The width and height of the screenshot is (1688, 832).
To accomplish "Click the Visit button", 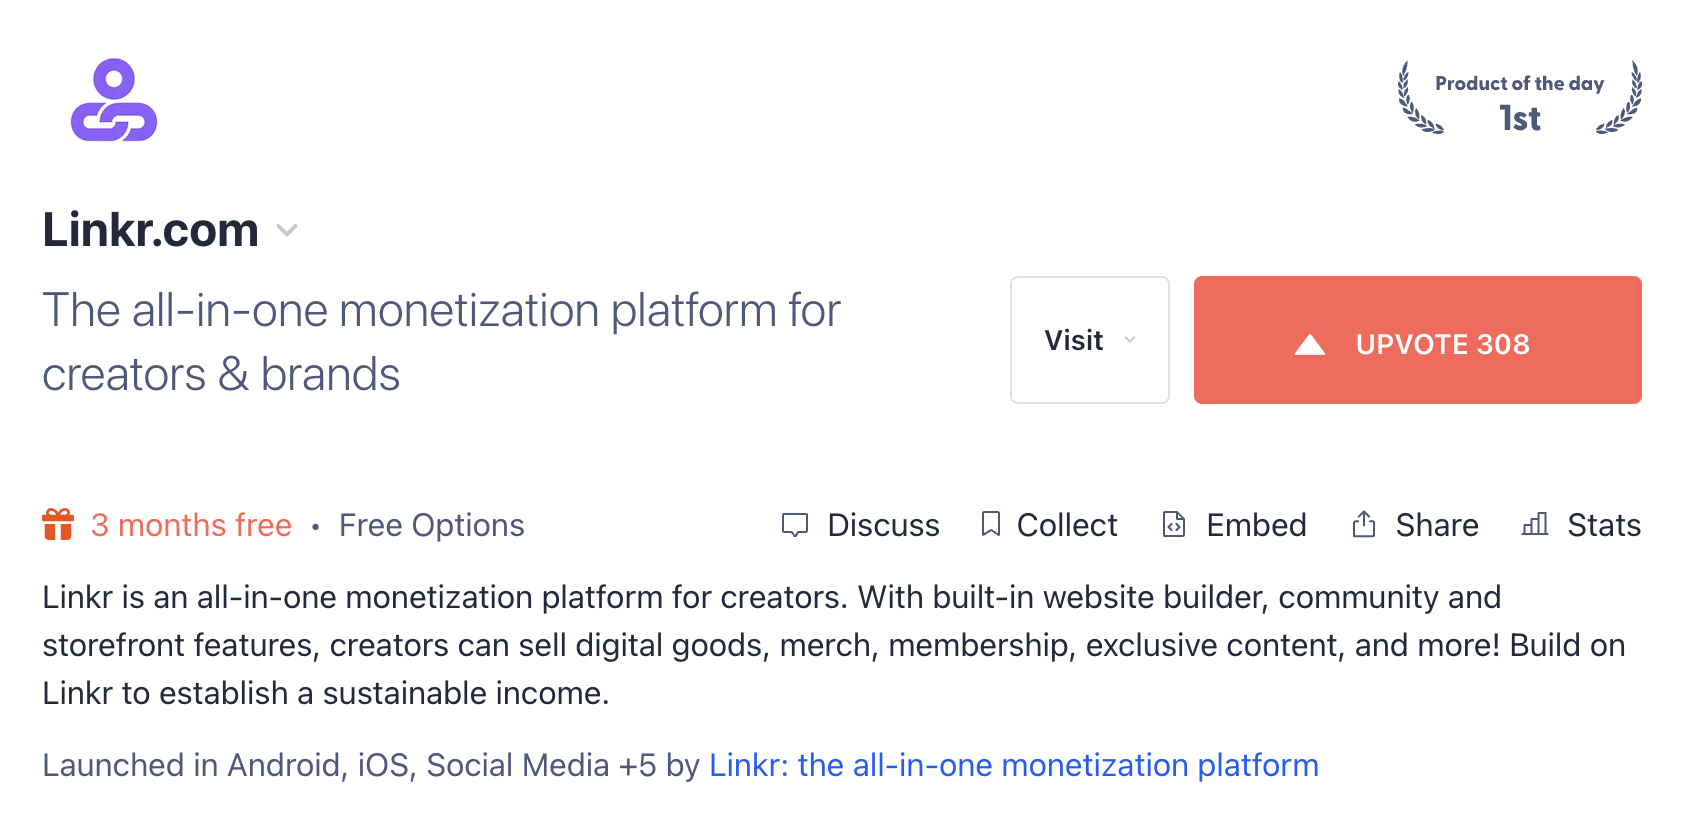I will [x=1090, y=340].
